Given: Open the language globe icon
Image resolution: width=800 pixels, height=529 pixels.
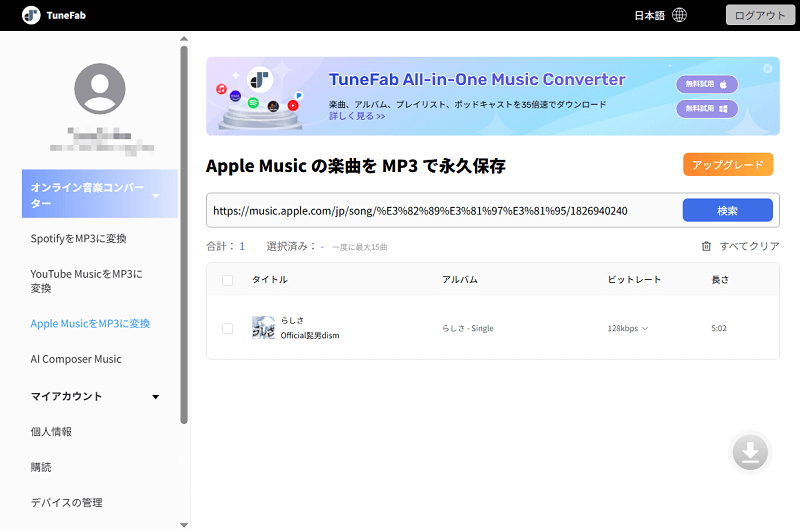Looking at the screenshot, I should (x=679, y=15).
